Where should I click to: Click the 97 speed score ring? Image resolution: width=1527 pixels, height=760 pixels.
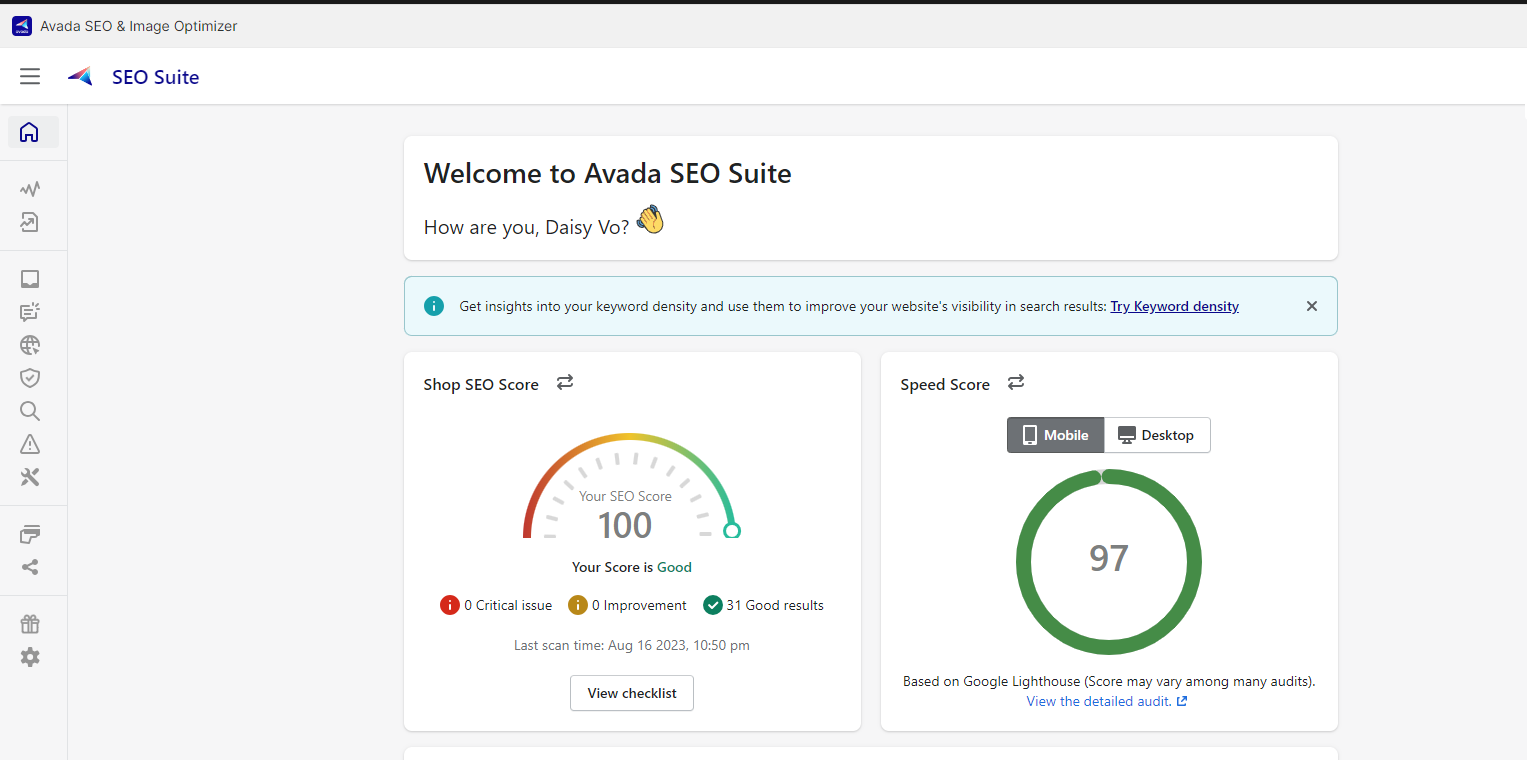(1109, 562)
